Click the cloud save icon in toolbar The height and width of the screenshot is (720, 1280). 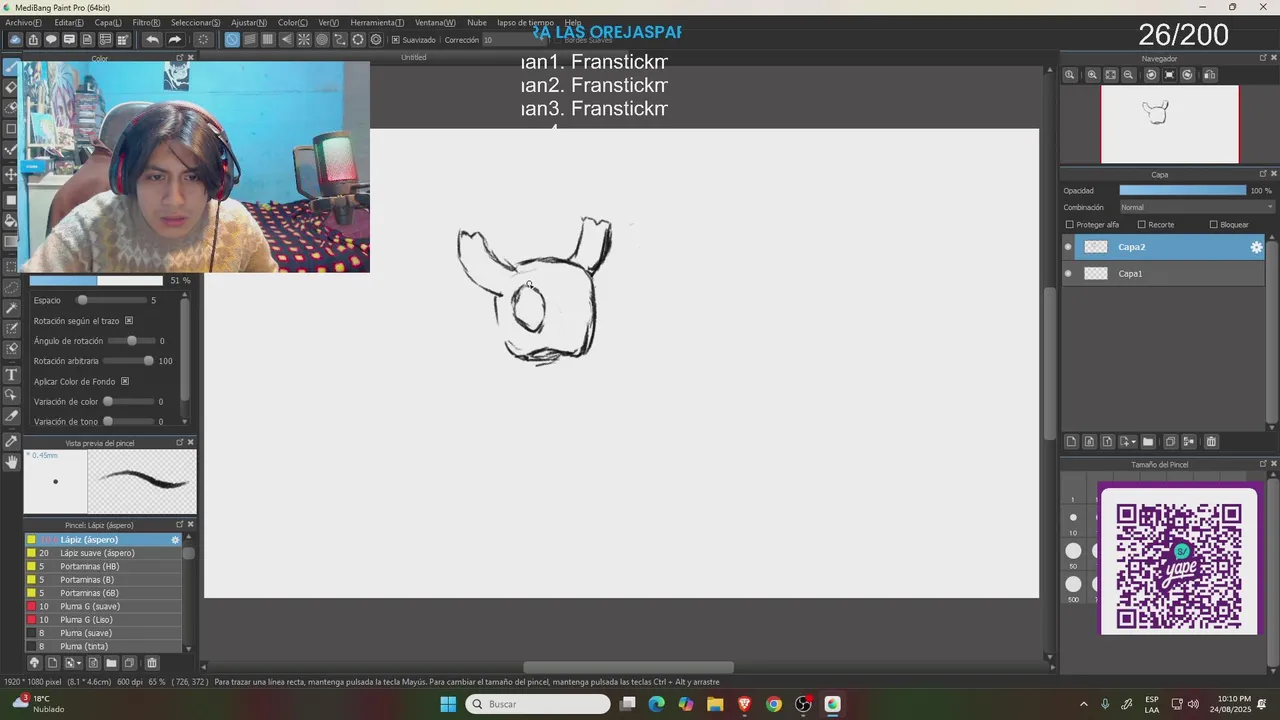15,40
